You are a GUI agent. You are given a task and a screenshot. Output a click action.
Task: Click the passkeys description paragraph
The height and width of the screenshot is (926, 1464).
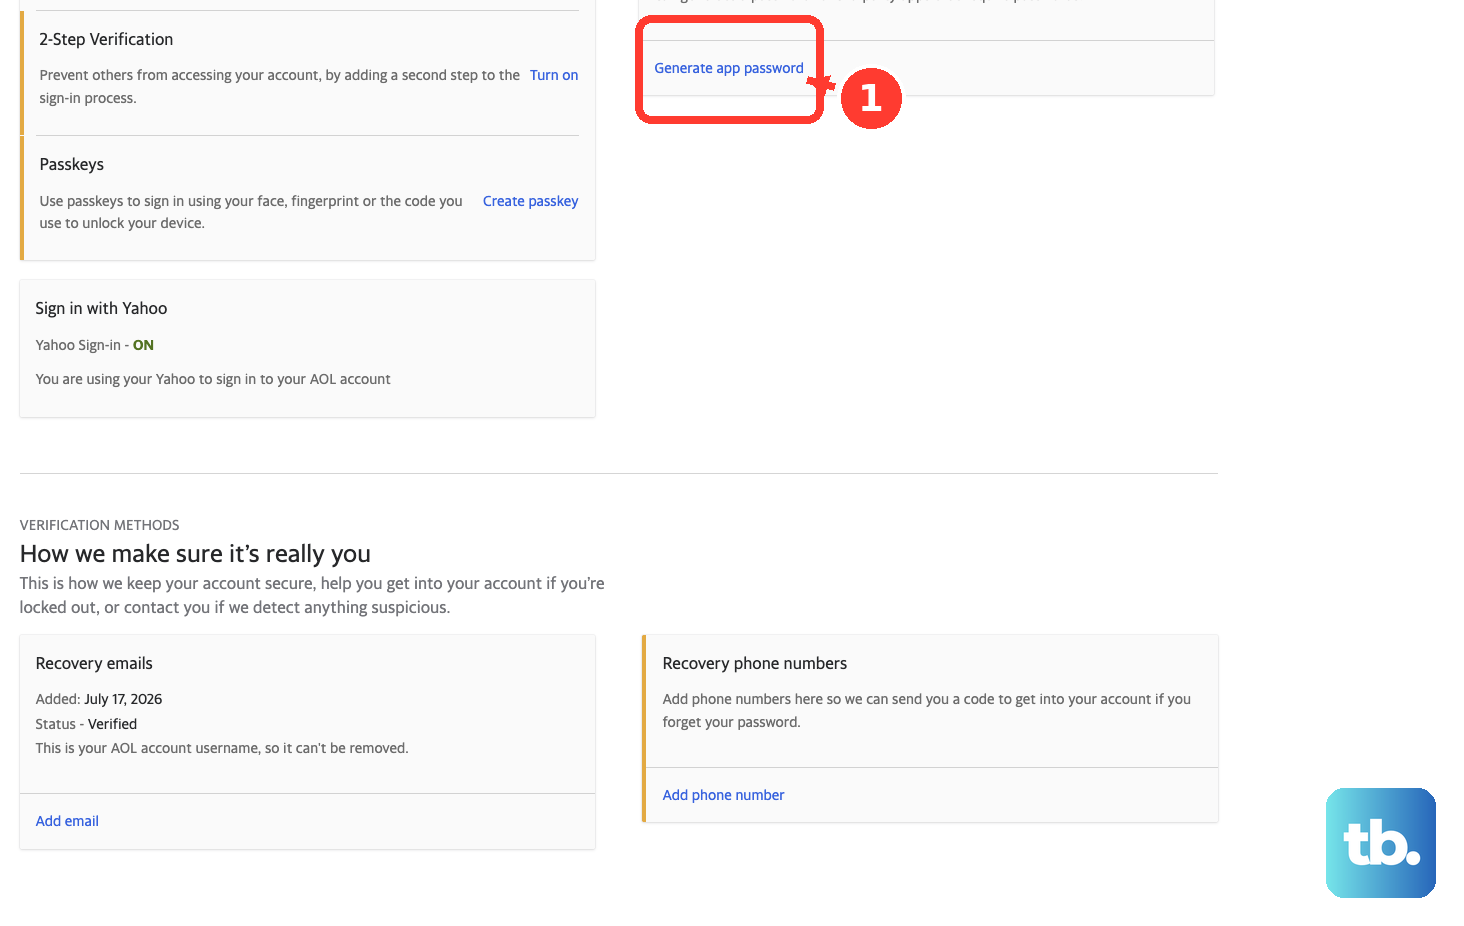pyautogui.click(x=251, y=212)
